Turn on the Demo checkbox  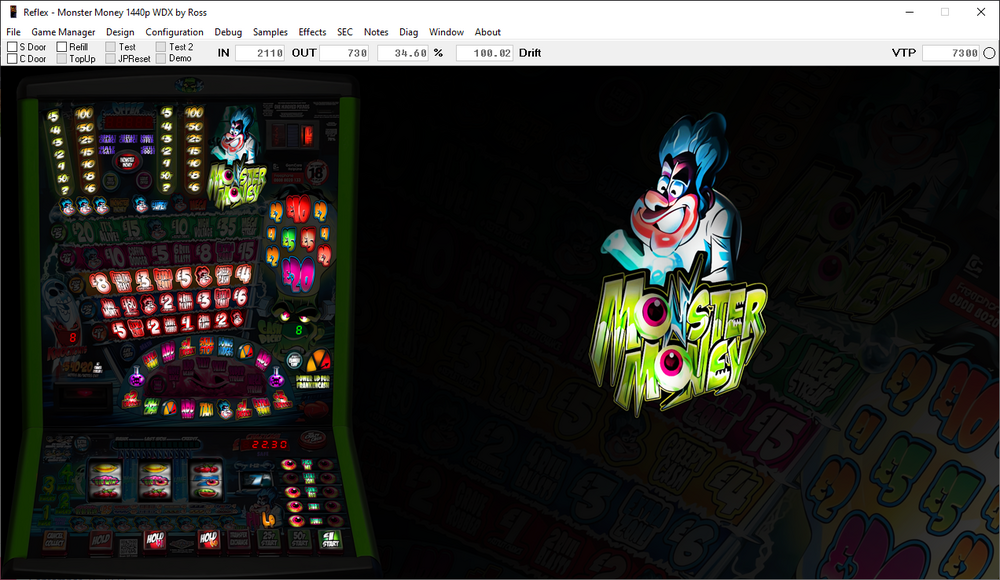pyautogui.click(x=161, y=59)
